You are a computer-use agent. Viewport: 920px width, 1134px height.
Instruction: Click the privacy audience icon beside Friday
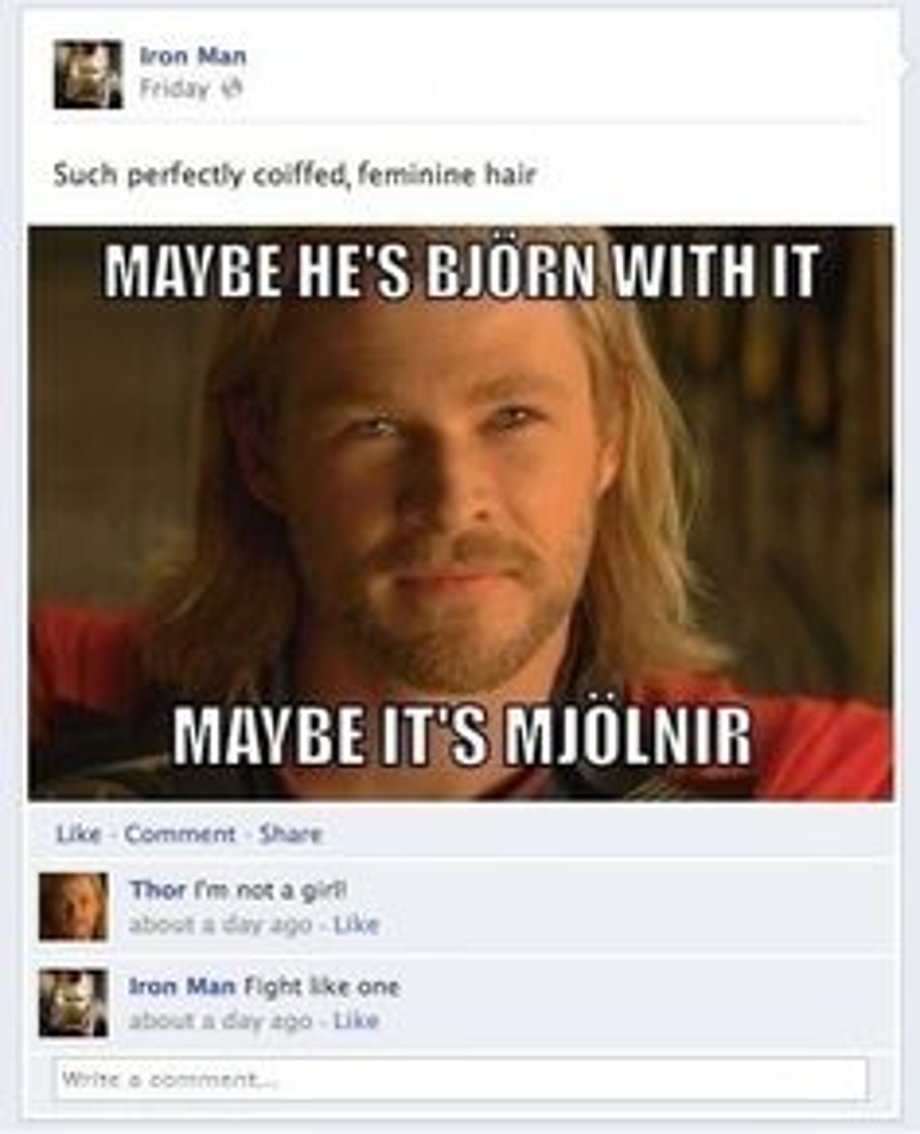[x=229, y=88]
